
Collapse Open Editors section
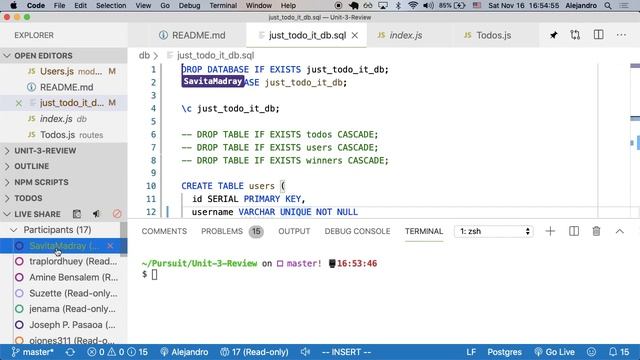[64, 56]
